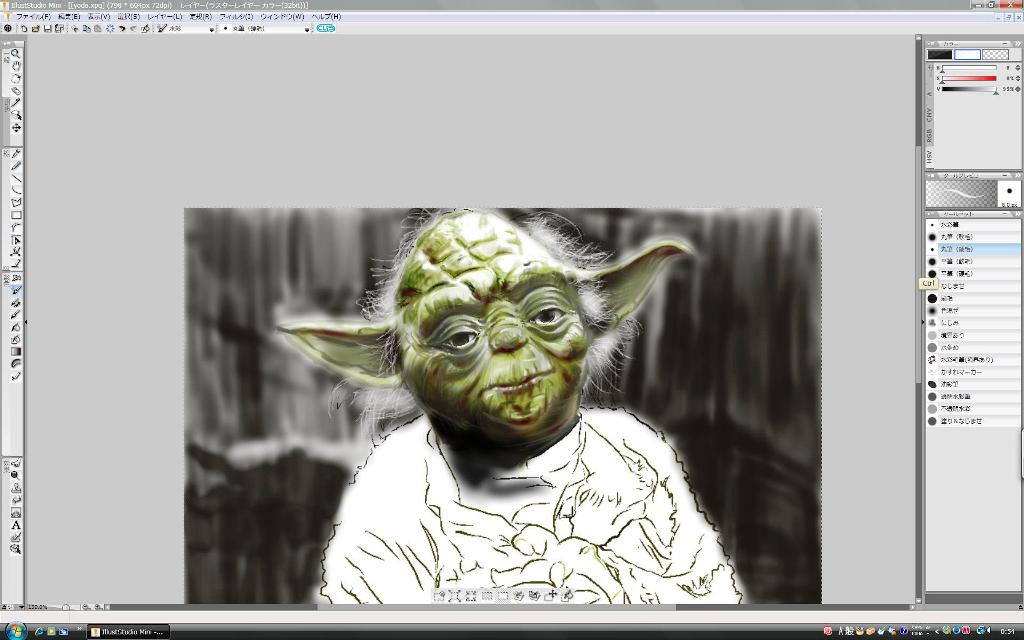Click the Paste icon in top toolbar

click(x=98, y=29)
